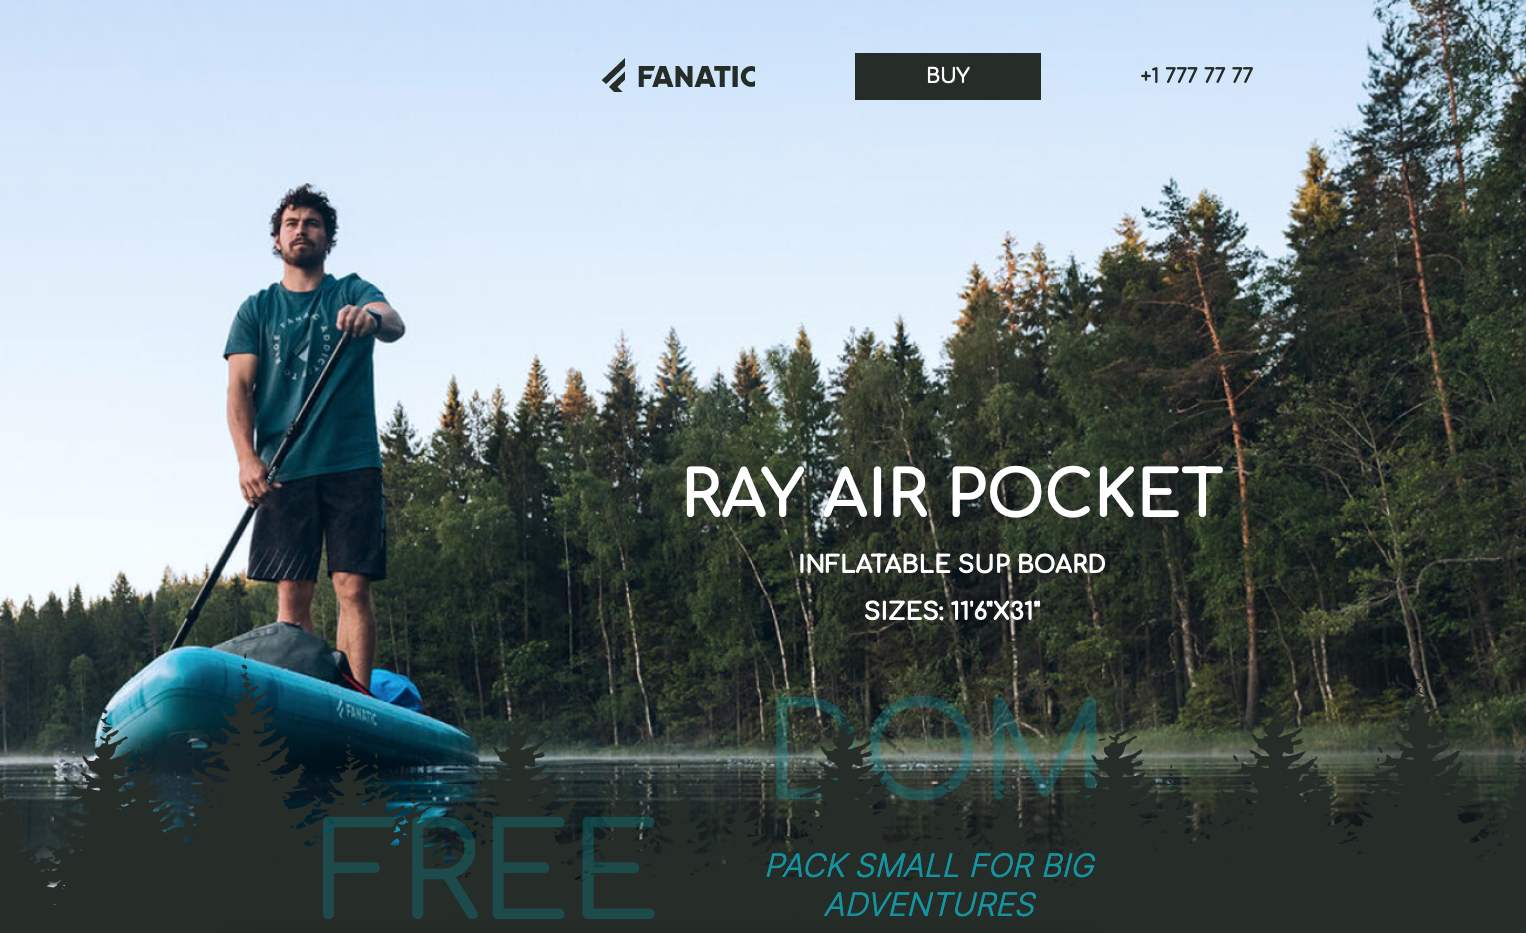1526x933 pixels.
Task: Click the large faded DOM text
Action: click(936, 748)
